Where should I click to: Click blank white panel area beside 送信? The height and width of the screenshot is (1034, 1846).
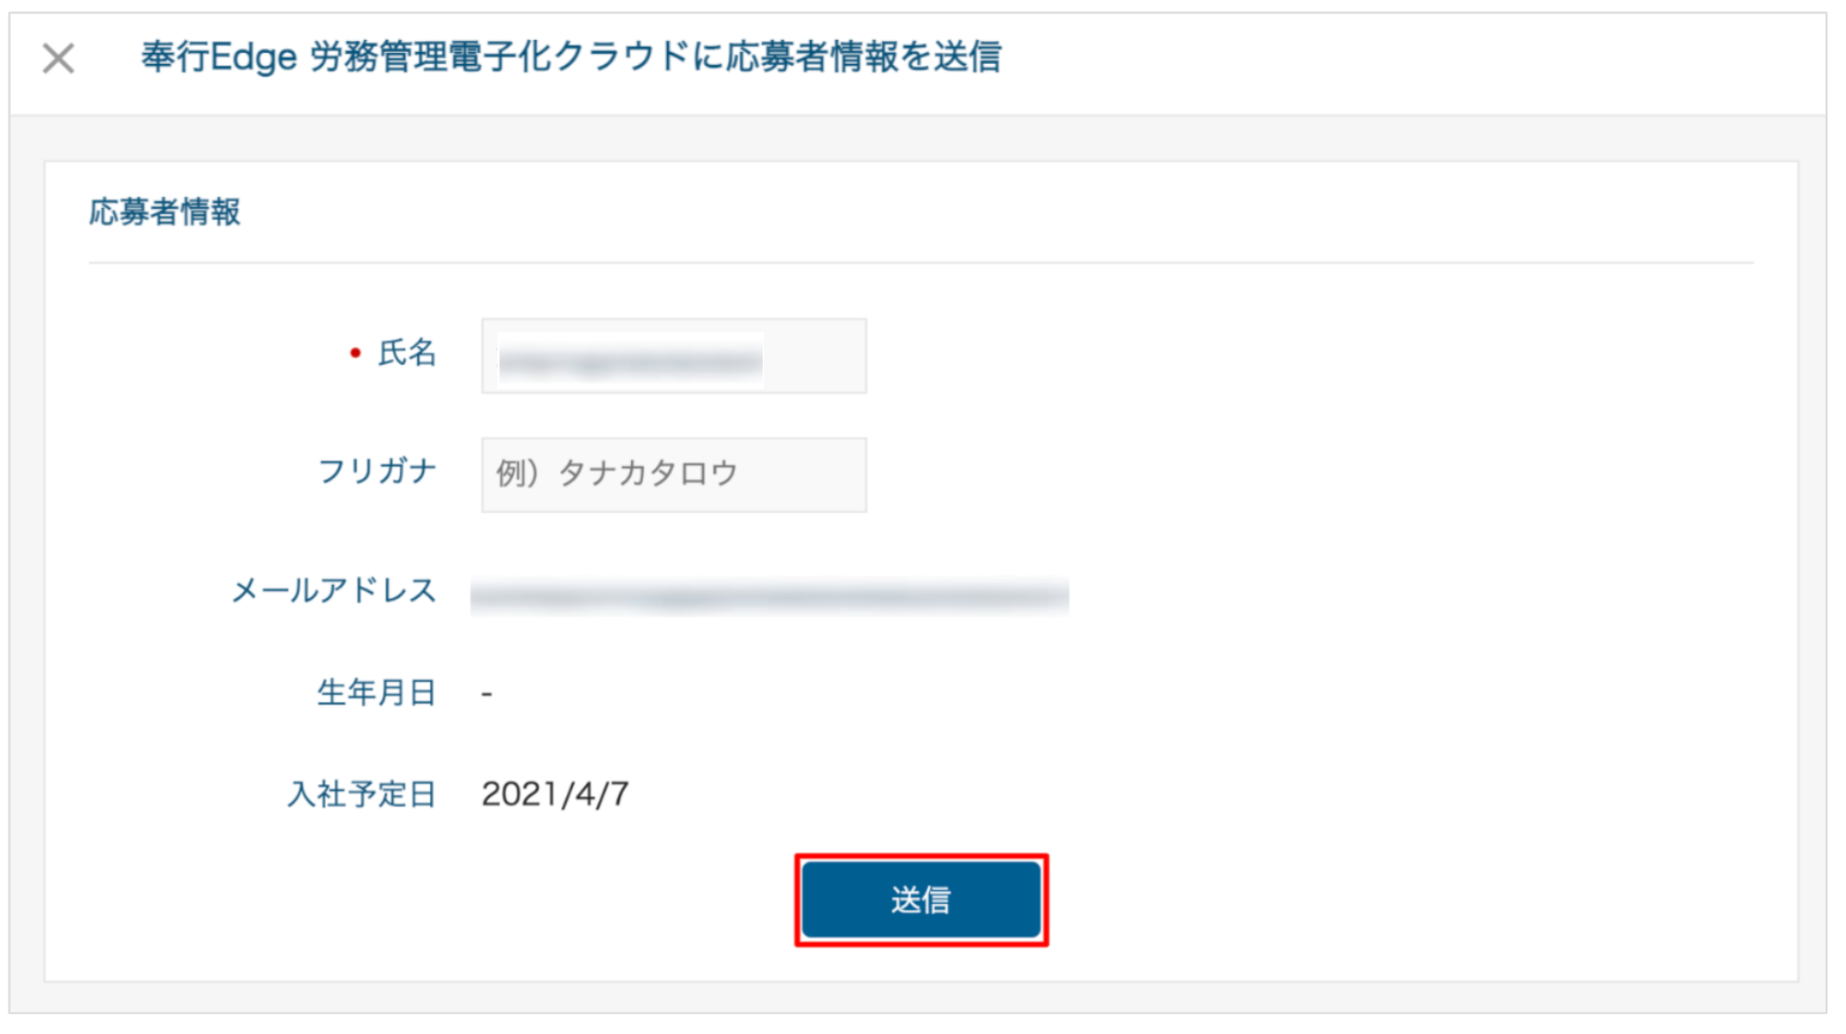click(x=1400, y=900)
